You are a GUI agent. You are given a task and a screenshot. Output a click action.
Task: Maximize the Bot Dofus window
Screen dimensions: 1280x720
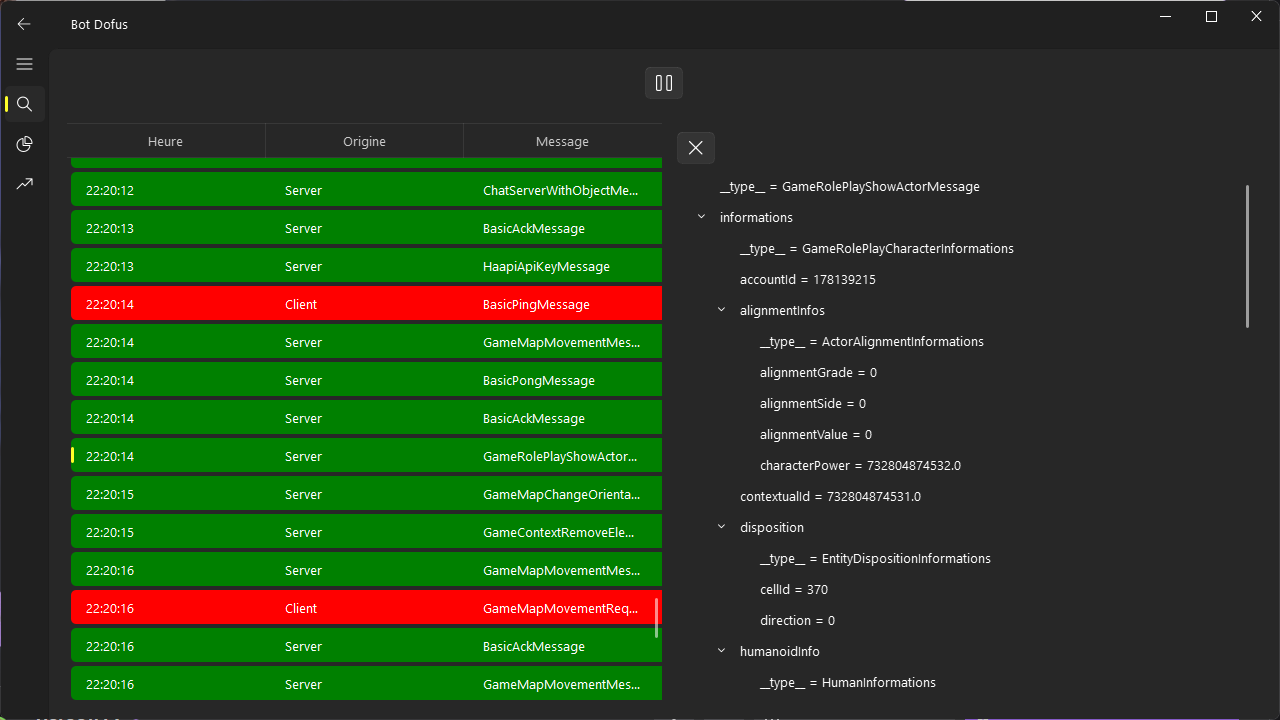point(1211,17)
